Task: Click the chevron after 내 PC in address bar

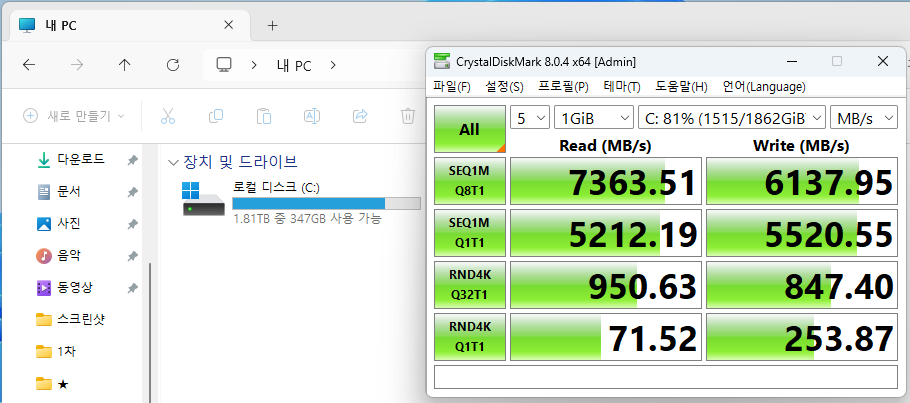Action: [x=333, y=65]
